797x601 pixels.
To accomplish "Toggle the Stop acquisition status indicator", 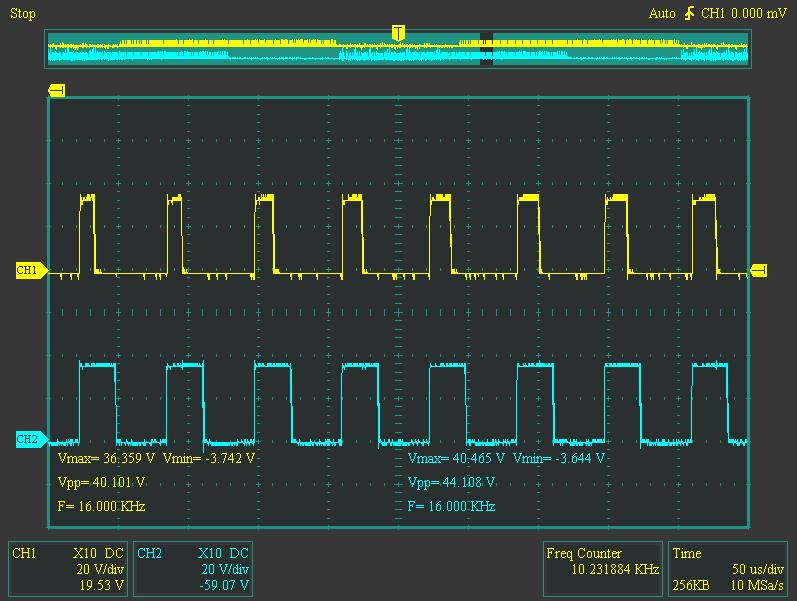I will [x=23, y=14].
